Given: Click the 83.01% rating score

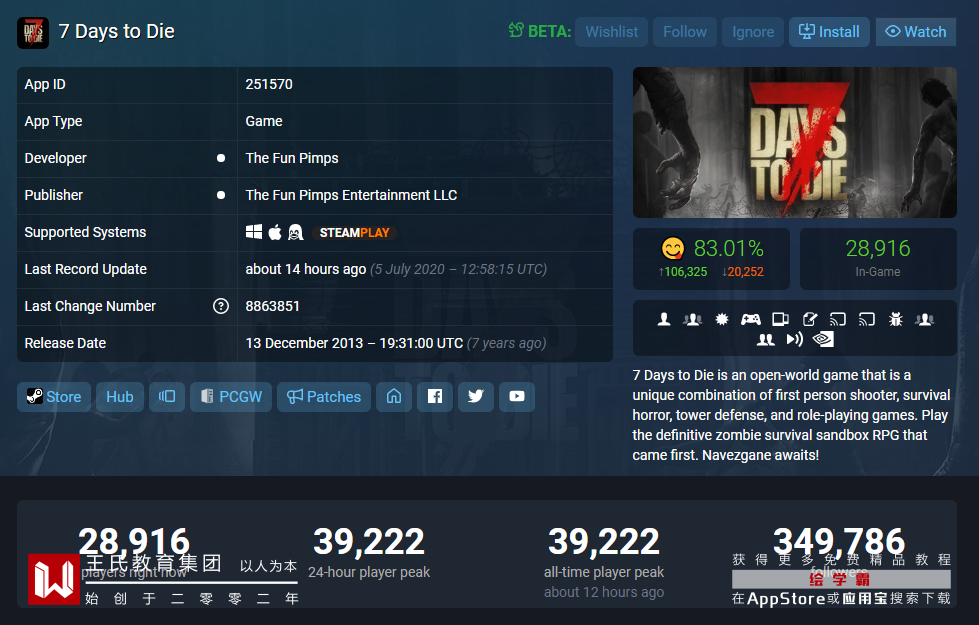Looking at the screenshot, I should 729,249.
